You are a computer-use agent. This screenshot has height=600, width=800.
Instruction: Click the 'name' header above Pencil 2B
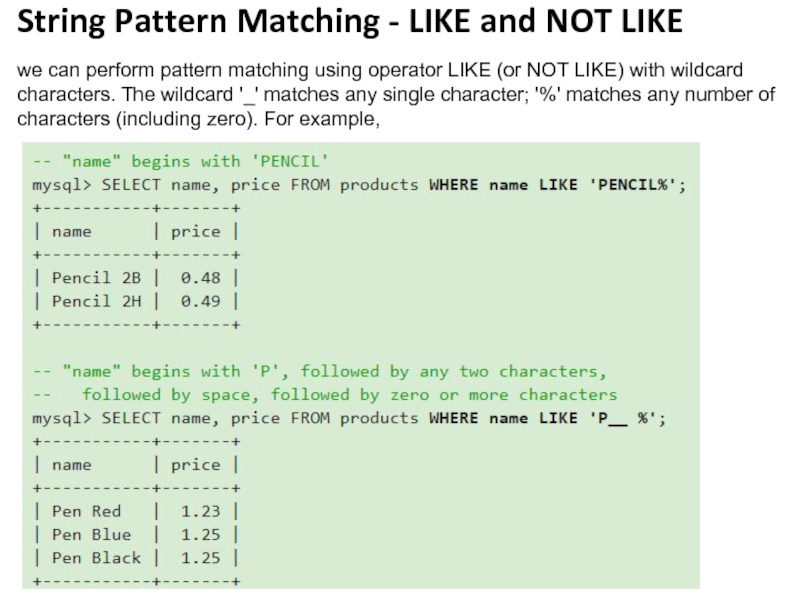[x=71, y=231]
